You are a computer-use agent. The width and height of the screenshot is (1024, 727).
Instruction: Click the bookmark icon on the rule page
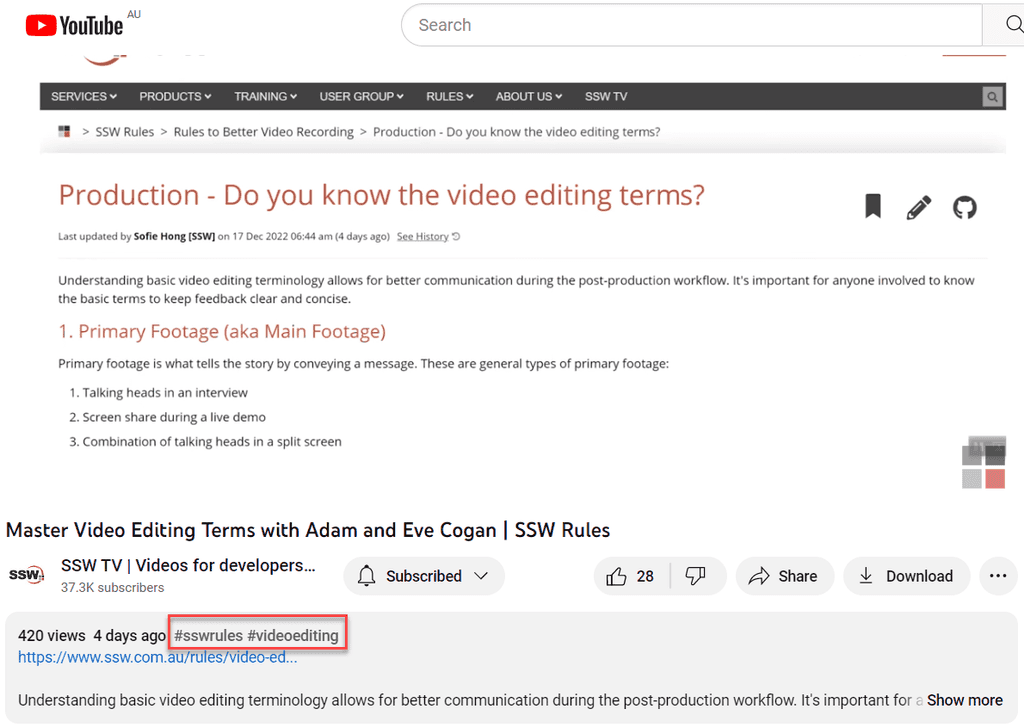coord(872,206)
